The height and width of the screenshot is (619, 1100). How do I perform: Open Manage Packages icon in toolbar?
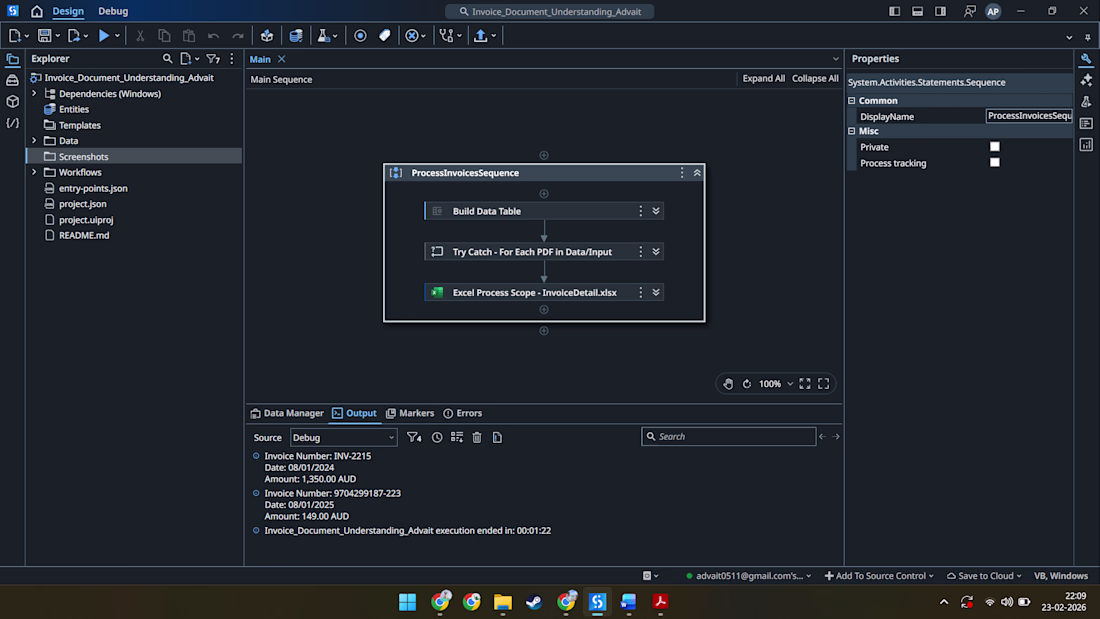[x=267, y=36]
